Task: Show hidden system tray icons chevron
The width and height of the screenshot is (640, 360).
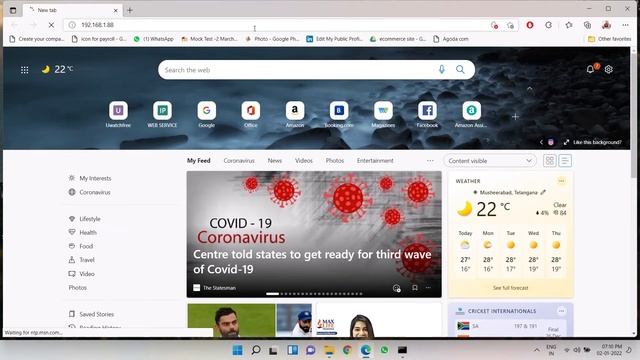Action: tap(536, 350)
